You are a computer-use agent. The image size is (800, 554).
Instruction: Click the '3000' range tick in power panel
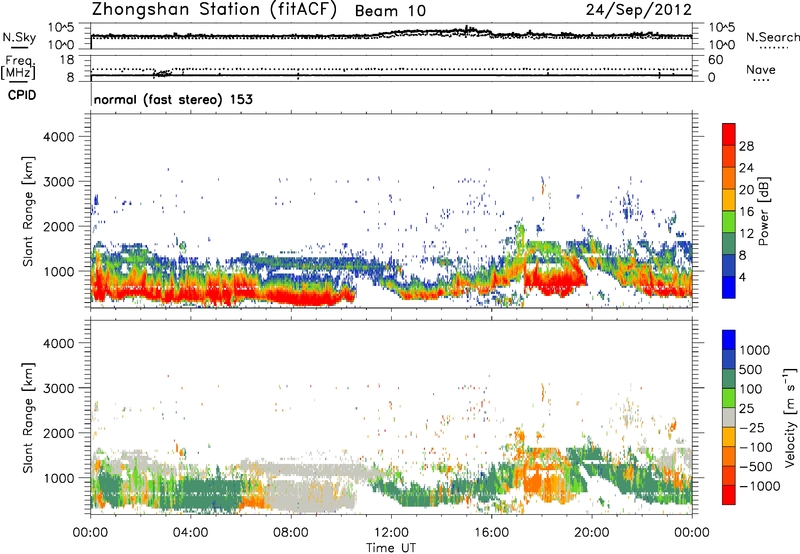click(58, 182)
